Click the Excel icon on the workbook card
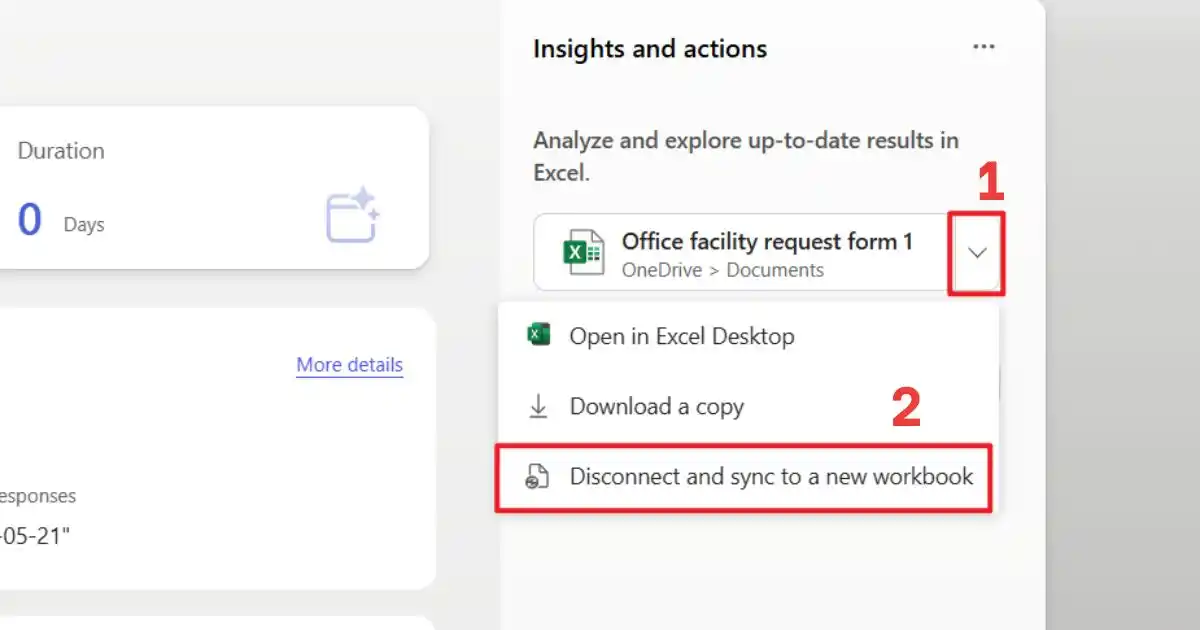This screenshot has width=1200, height=630. coord(585,253)
